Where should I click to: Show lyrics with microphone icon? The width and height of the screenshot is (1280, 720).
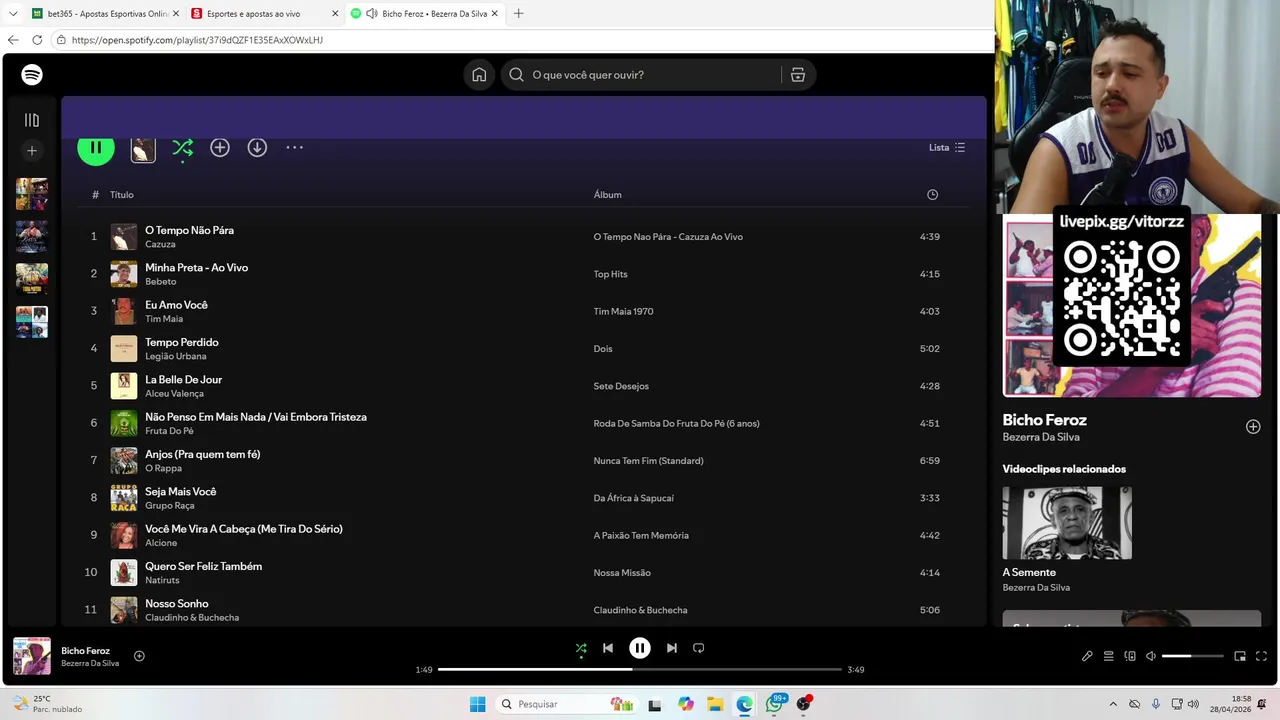[x=1087, y=656]
